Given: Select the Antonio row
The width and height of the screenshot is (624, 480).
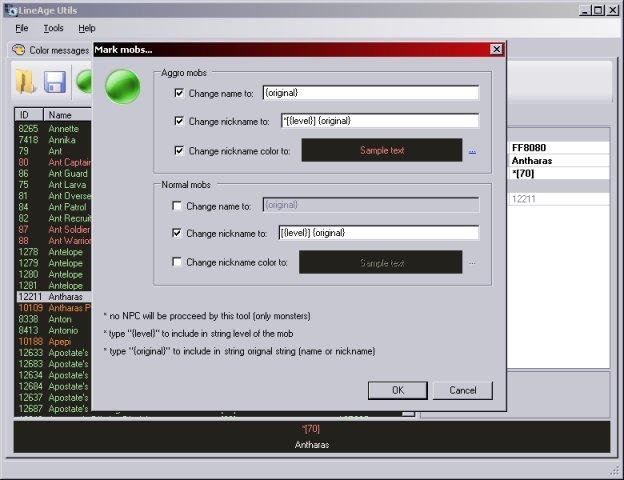Looking at the screenshot, I should point(53,330).
